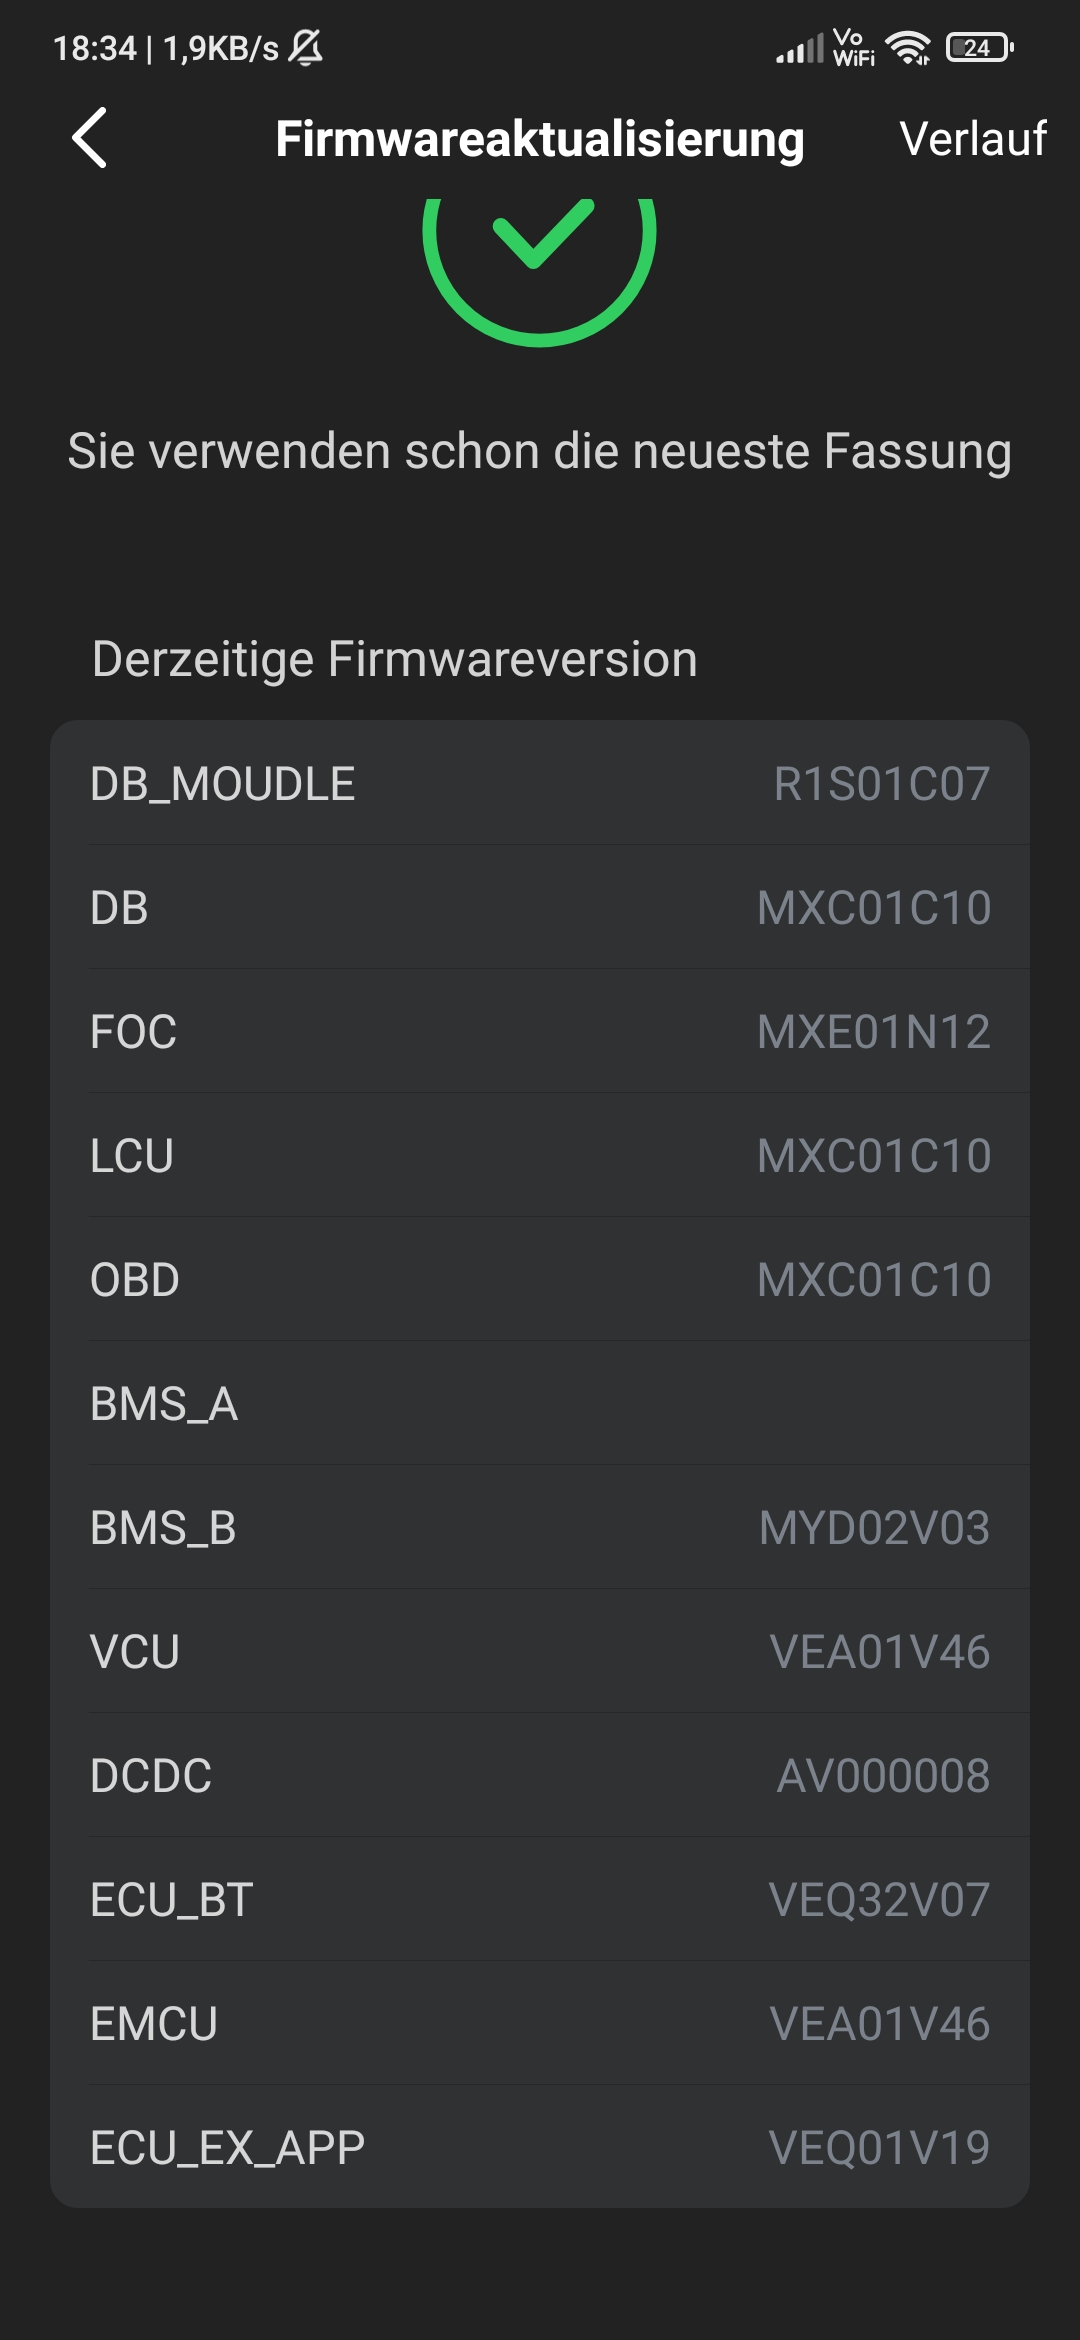
Task: Select the ECU_BT firmware row
Action: pyautogui.click(x=540, y=1899)
